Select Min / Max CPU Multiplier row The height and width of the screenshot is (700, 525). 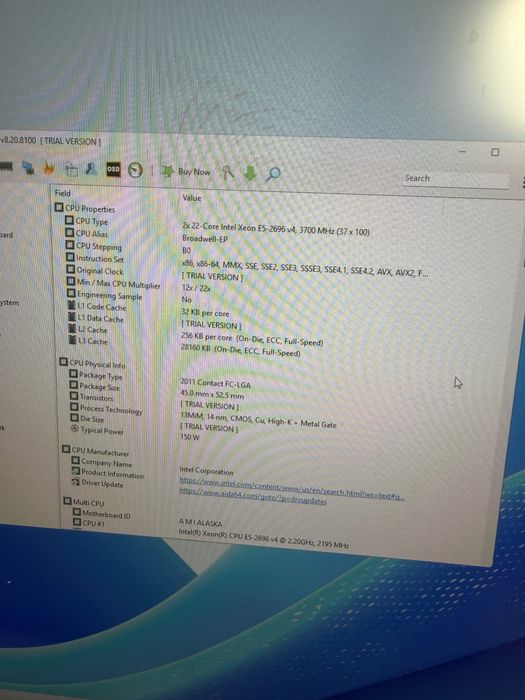(114, 283)
